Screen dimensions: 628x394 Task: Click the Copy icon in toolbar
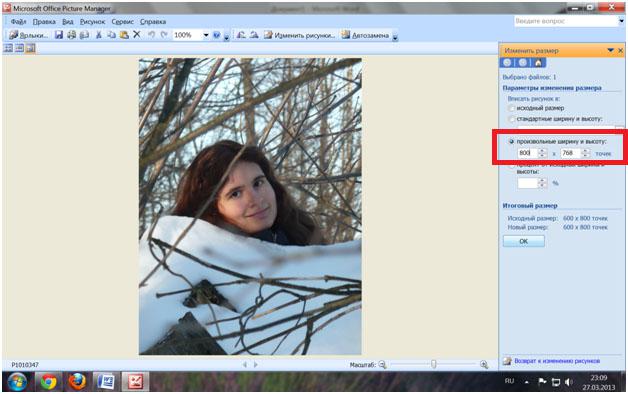pos(111,35)
